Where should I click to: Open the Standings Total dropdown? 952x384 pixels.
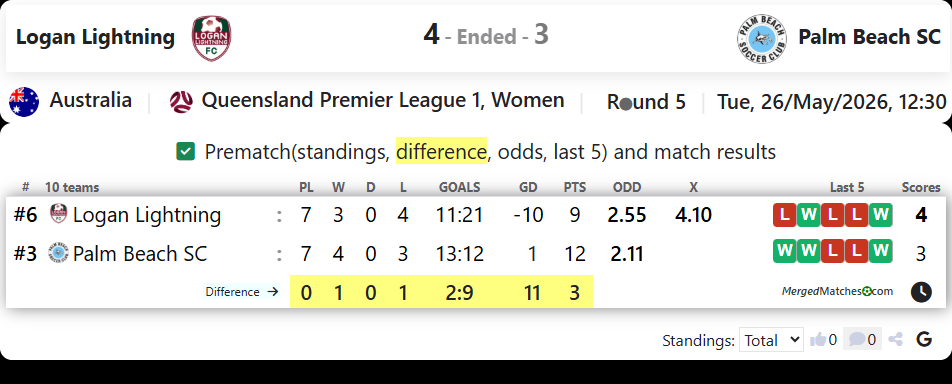coord(771,340)
